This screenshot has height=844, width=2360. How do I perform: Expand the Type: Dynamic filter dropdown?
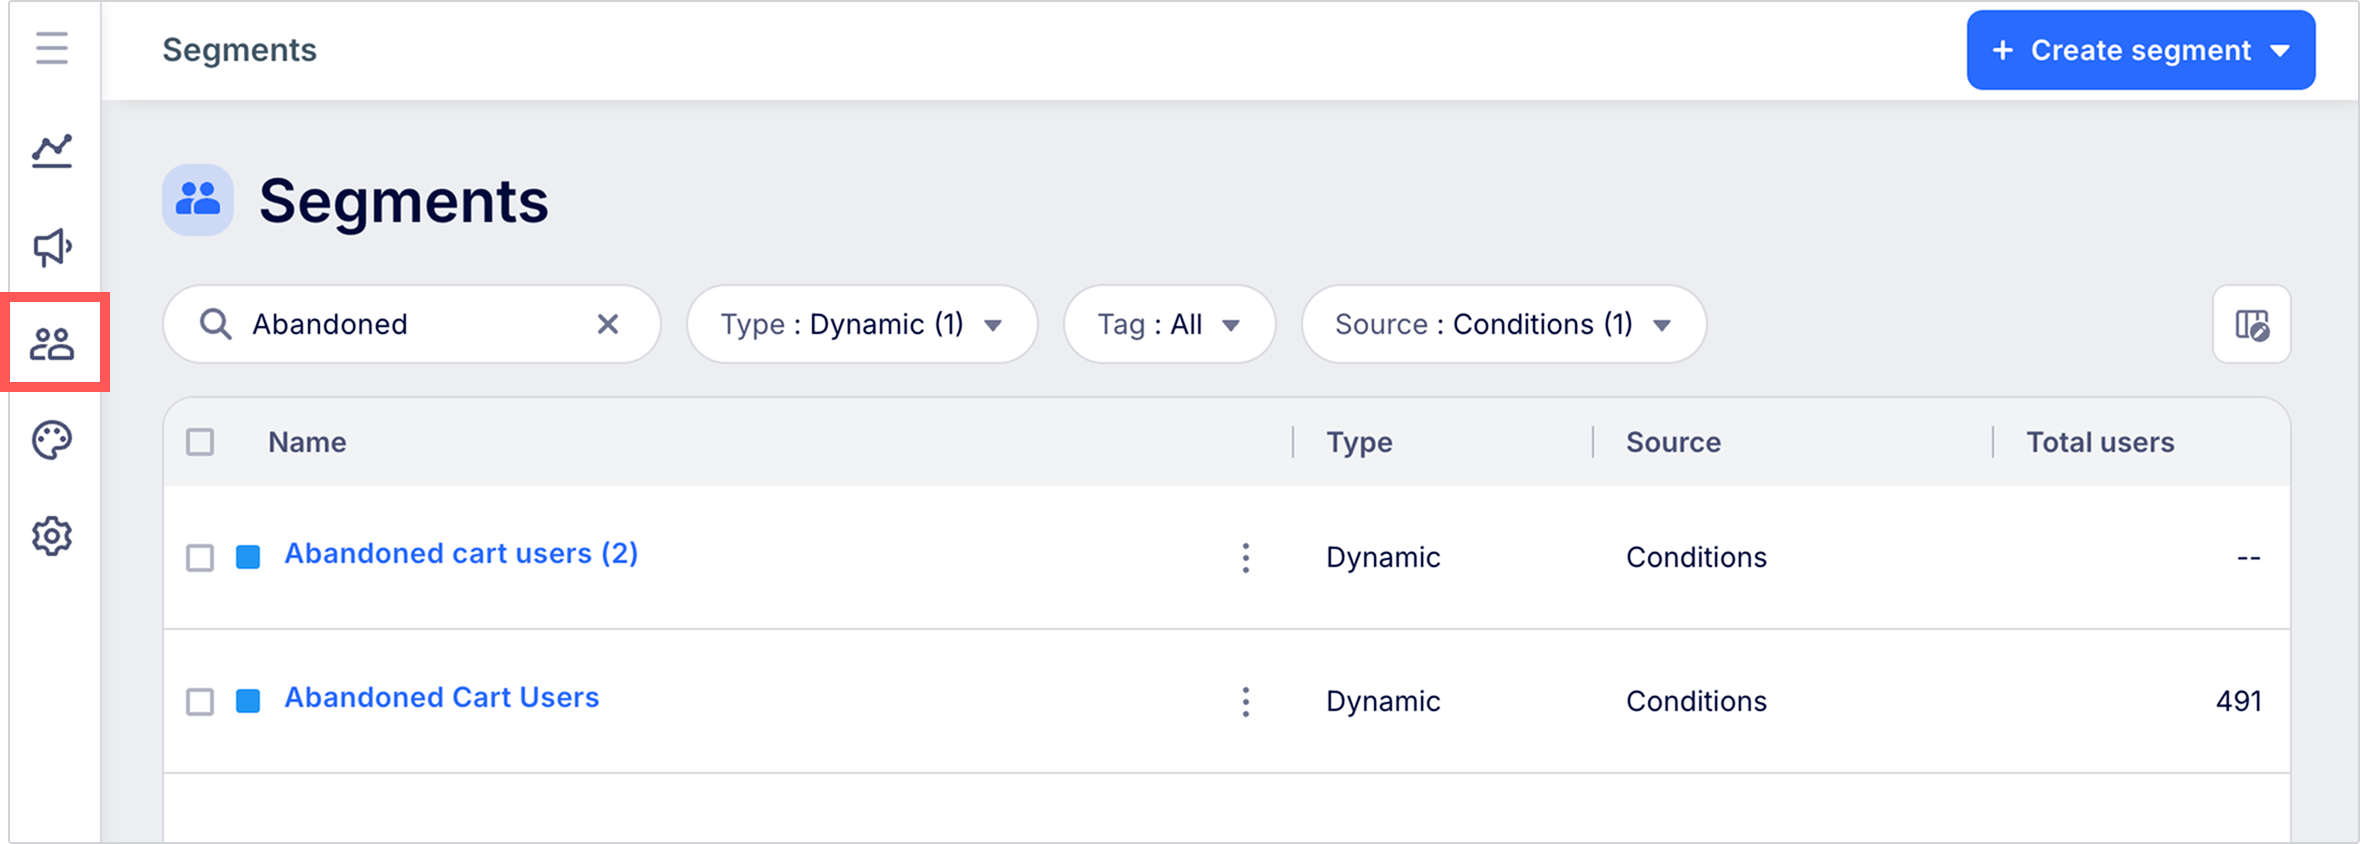point(861,324)
